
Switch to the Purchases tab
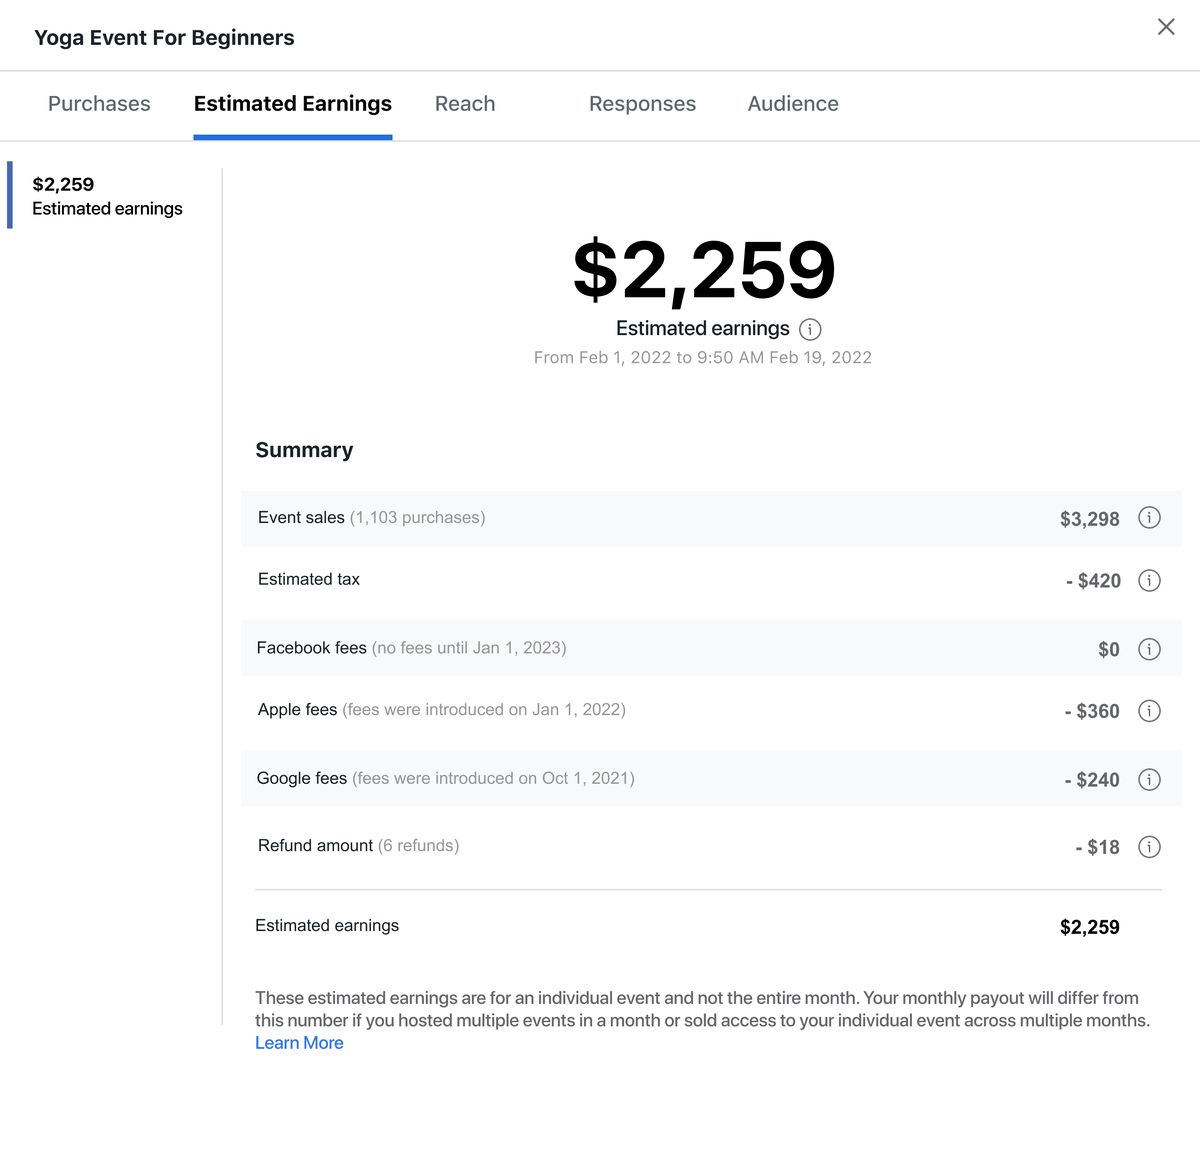[x=99, y=104]
